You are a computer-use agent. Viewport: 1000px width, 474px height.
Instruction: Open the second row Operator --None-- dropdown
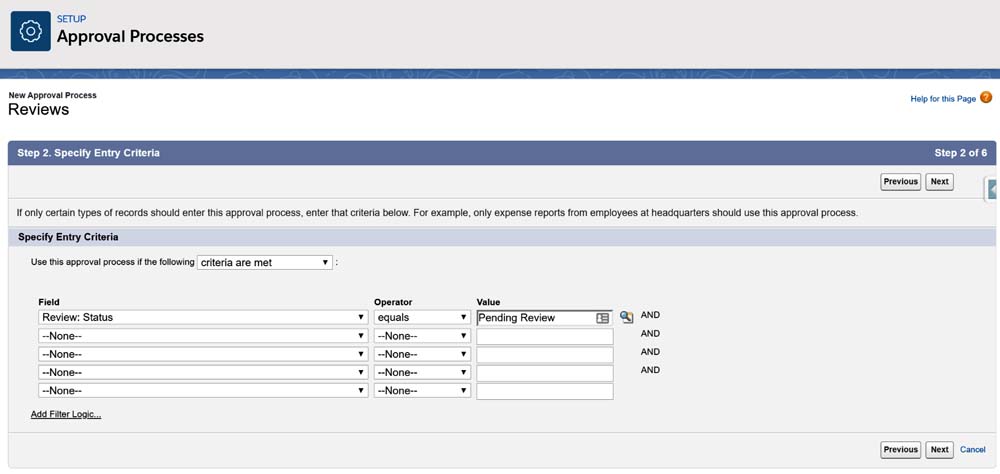pos(422,336)
